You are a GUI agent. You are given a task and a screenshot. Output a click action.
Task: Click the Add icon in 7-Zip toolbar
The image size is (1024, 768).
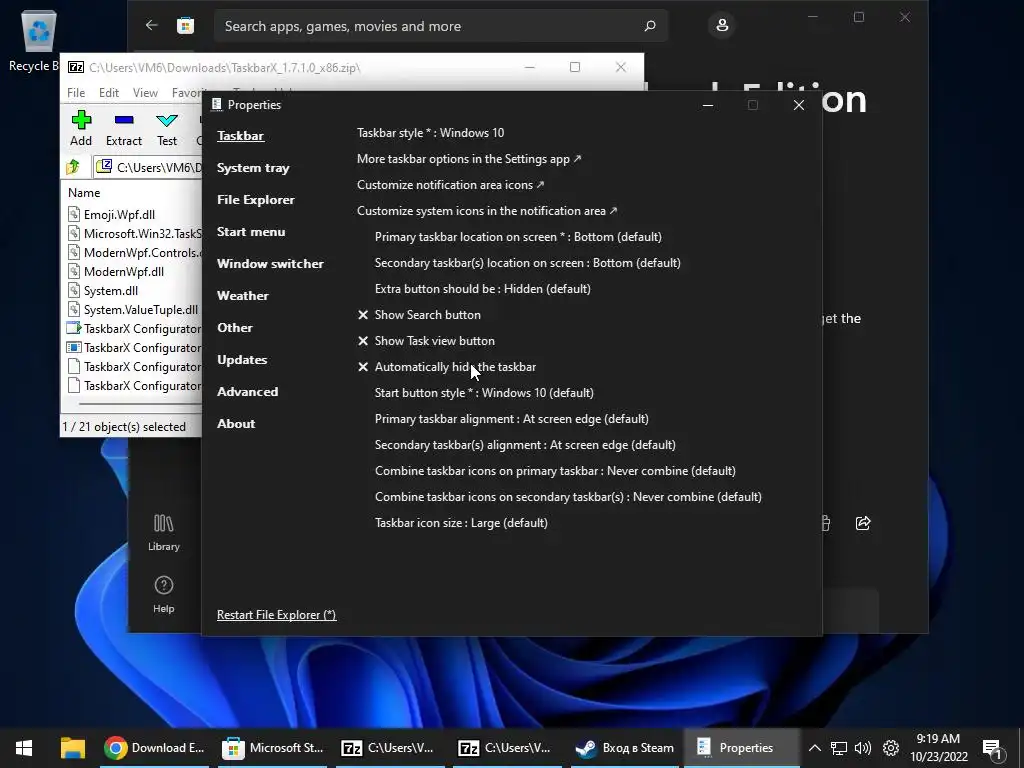tap(81, 120)
